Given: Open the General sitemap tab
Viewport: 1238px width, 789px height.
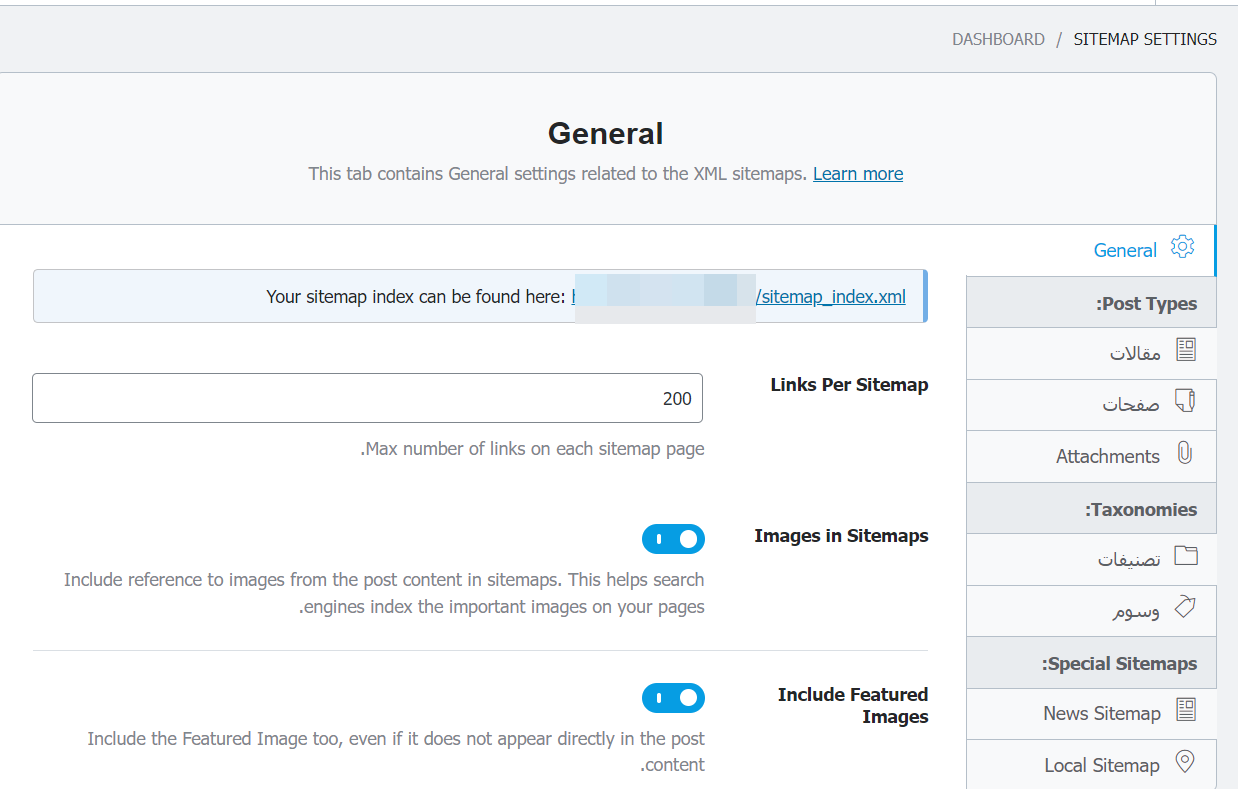Looking at the screenshot, I should click(x=1125, y=251).
